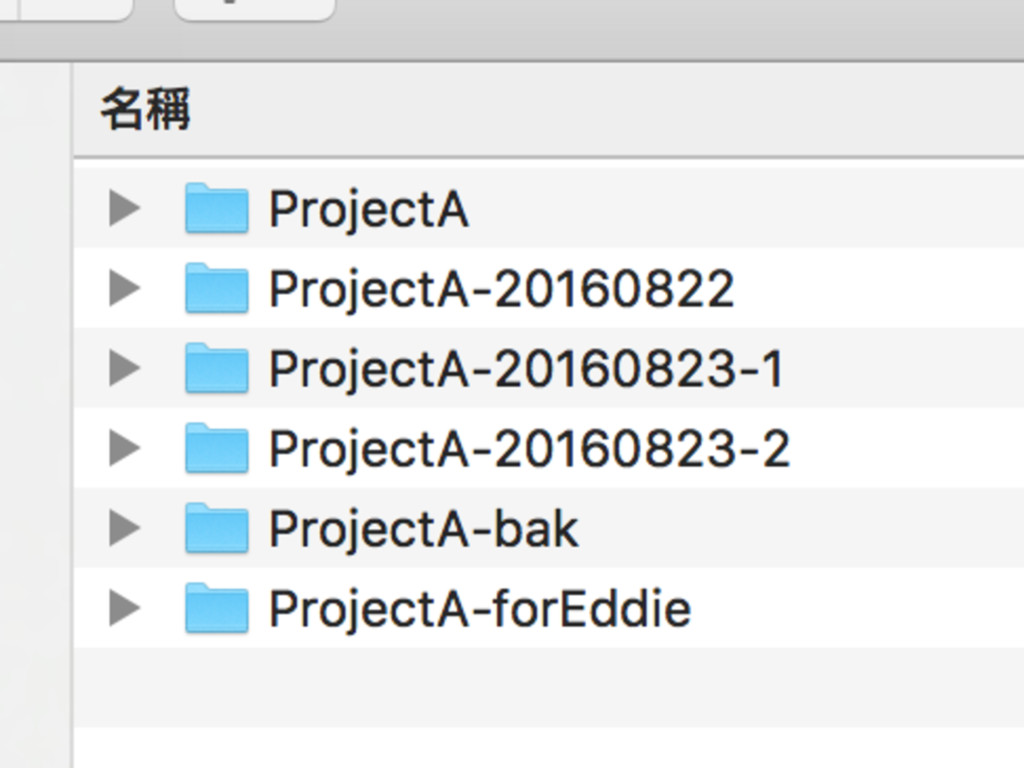The width and height of the screenshot is (1024, 768).
Task: Select the ProjectA-20160823-1 row label
Action: coord(526,370)
